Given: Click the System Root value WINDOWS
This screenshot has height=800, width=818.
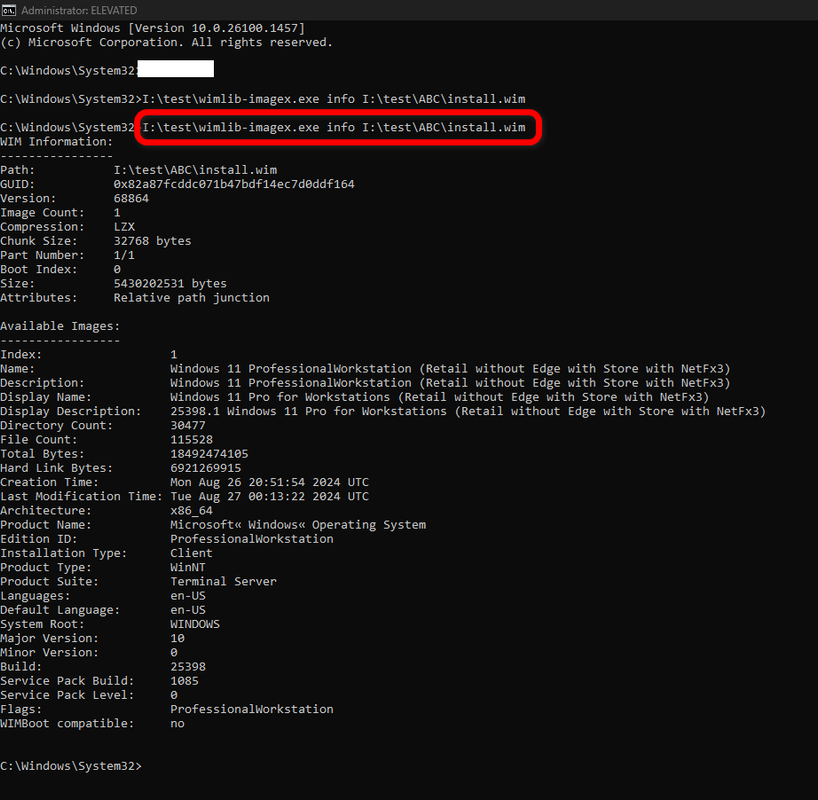Looking at the screenshot, I should coord(195,624).
